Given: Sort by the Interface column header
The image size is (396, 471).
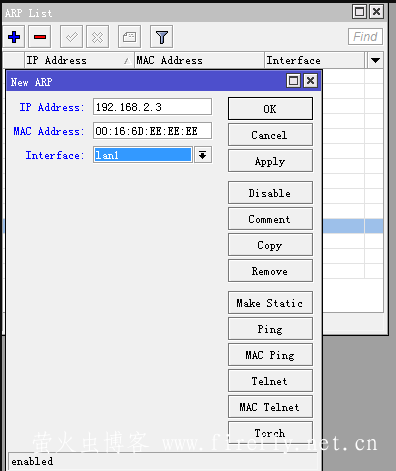Looking at the screenshot, I should 315,60.
